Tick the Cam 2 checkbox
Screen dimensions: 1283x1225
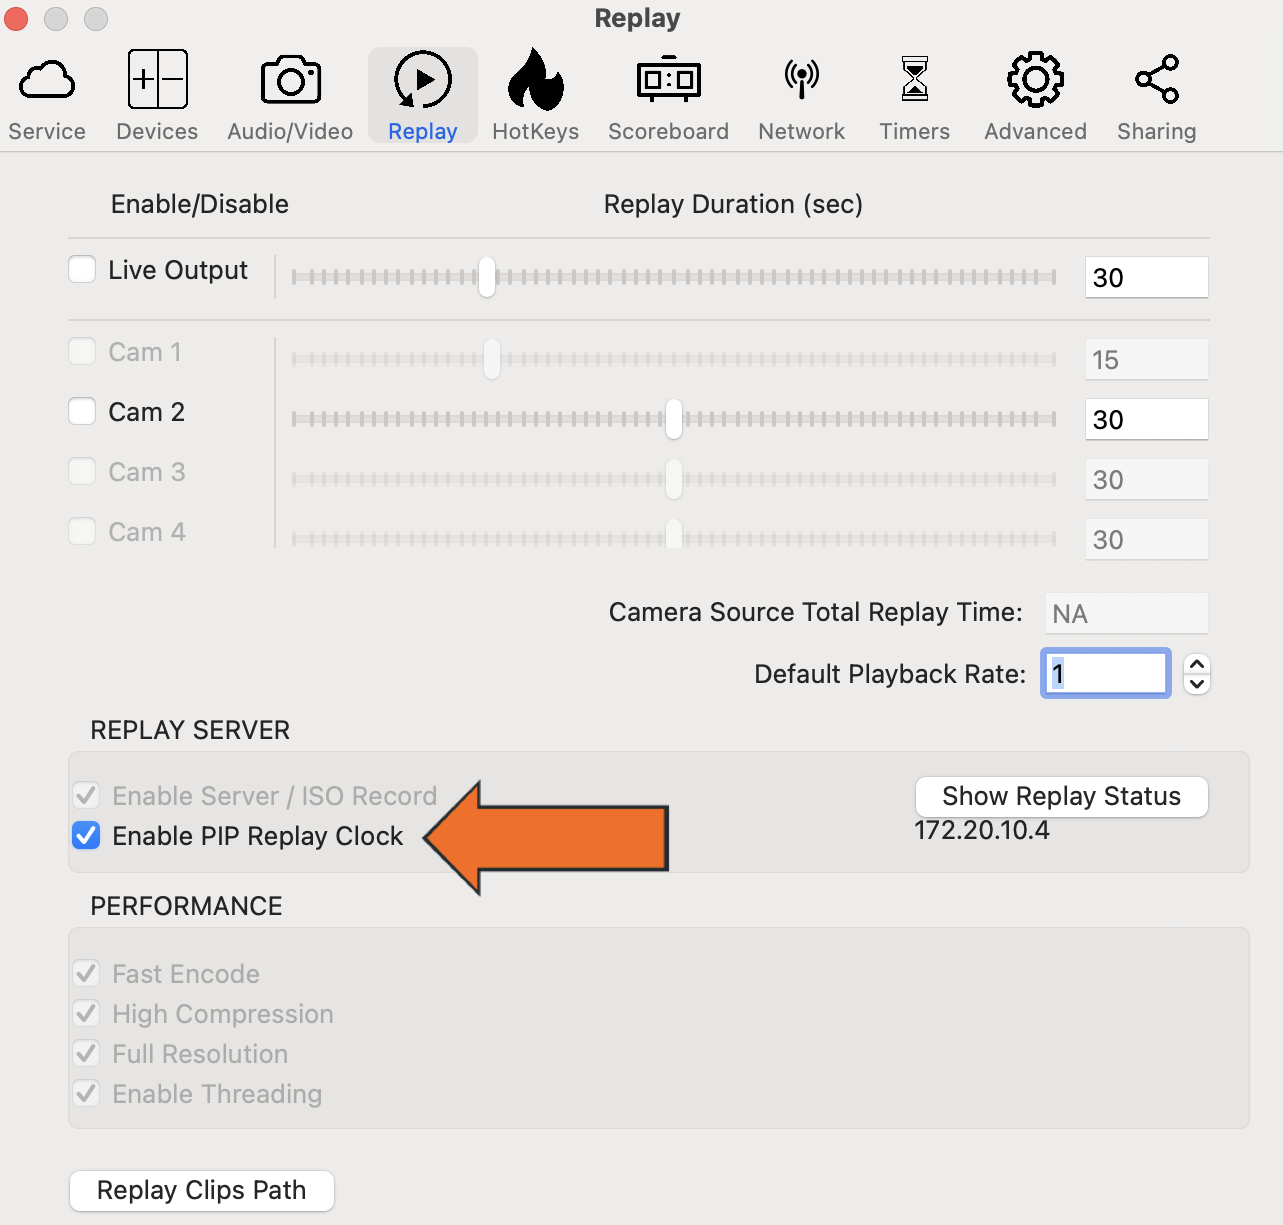(82, 412)
